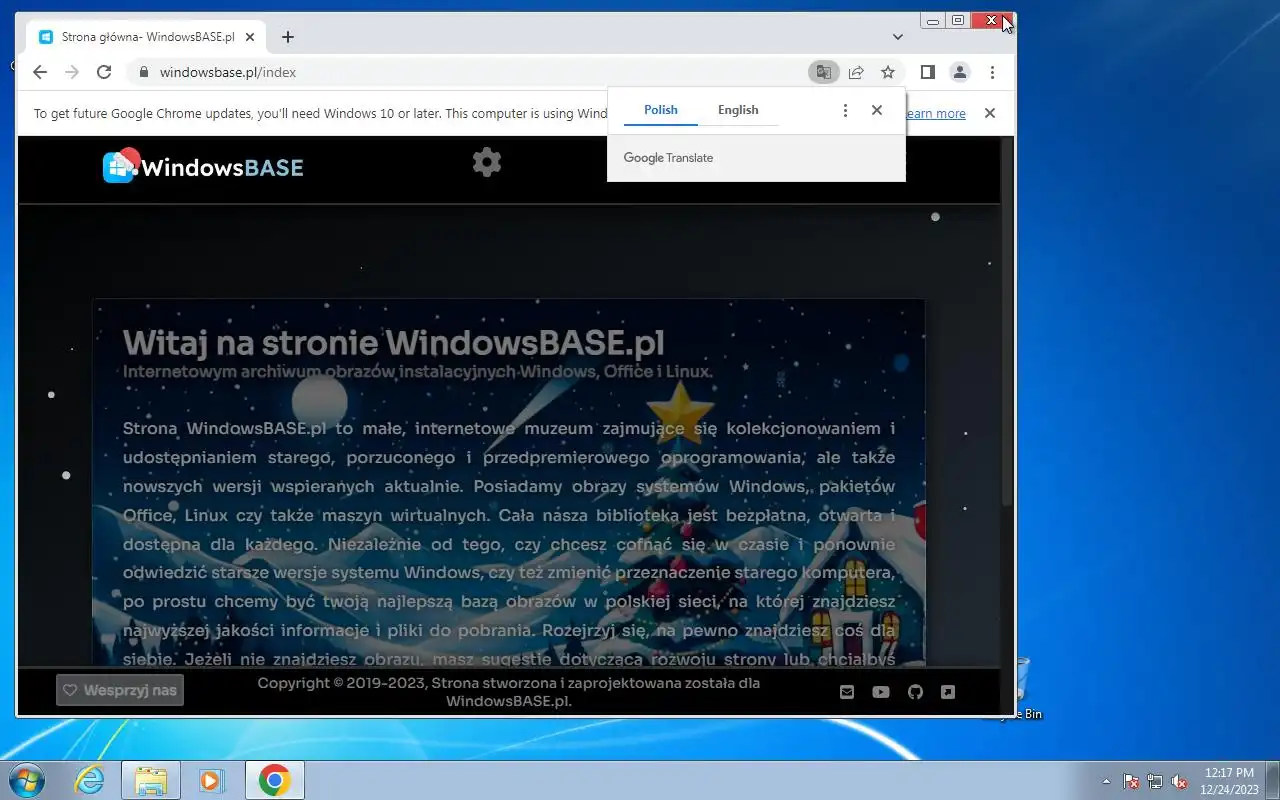This screenshot has height=800, width=1280.
Task: View site security lock information
Action: pyautogui.click(x=143, y=72)
